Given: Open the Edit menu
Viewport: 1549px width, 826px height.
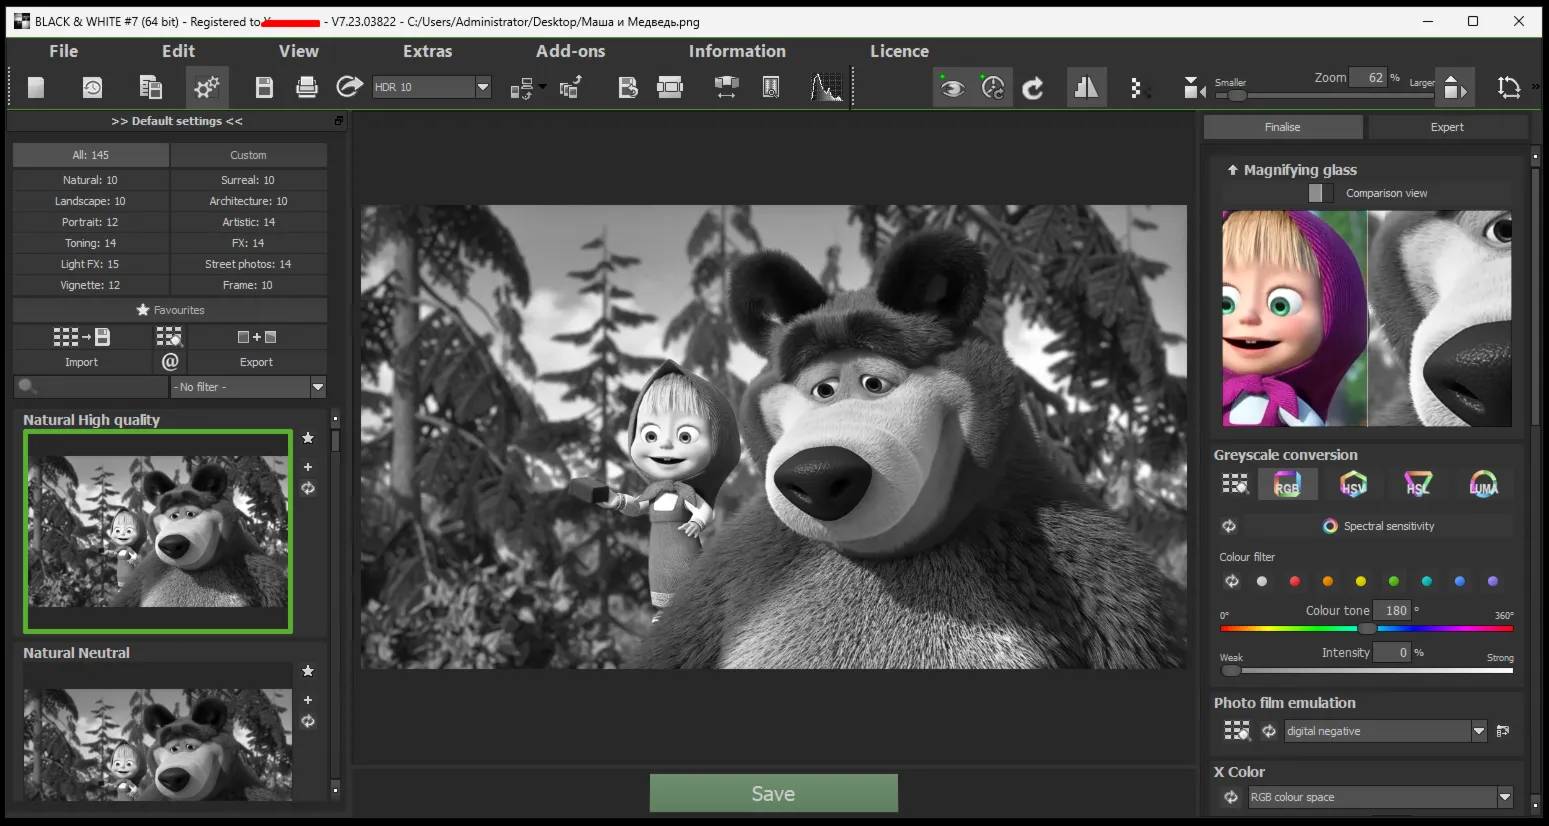Looking at the screenshot, I should (x=178, y=51).
